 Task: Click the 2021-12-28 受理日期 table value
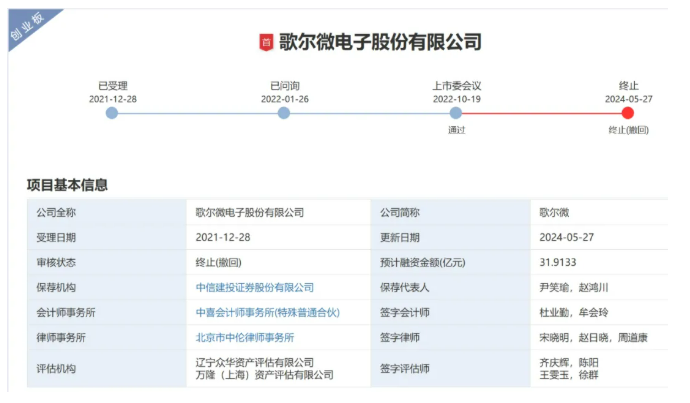pos(223,238)
